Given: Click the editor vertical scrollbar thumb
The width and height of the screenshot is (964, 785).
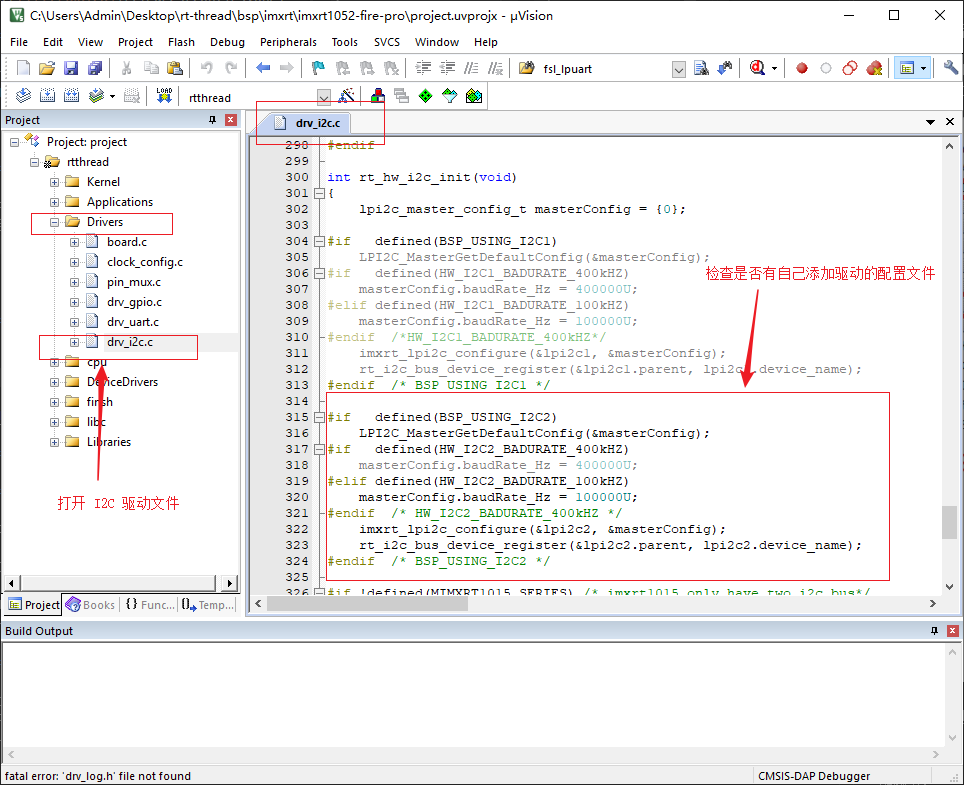Looking at the screenshot, I should click(948, 521).
